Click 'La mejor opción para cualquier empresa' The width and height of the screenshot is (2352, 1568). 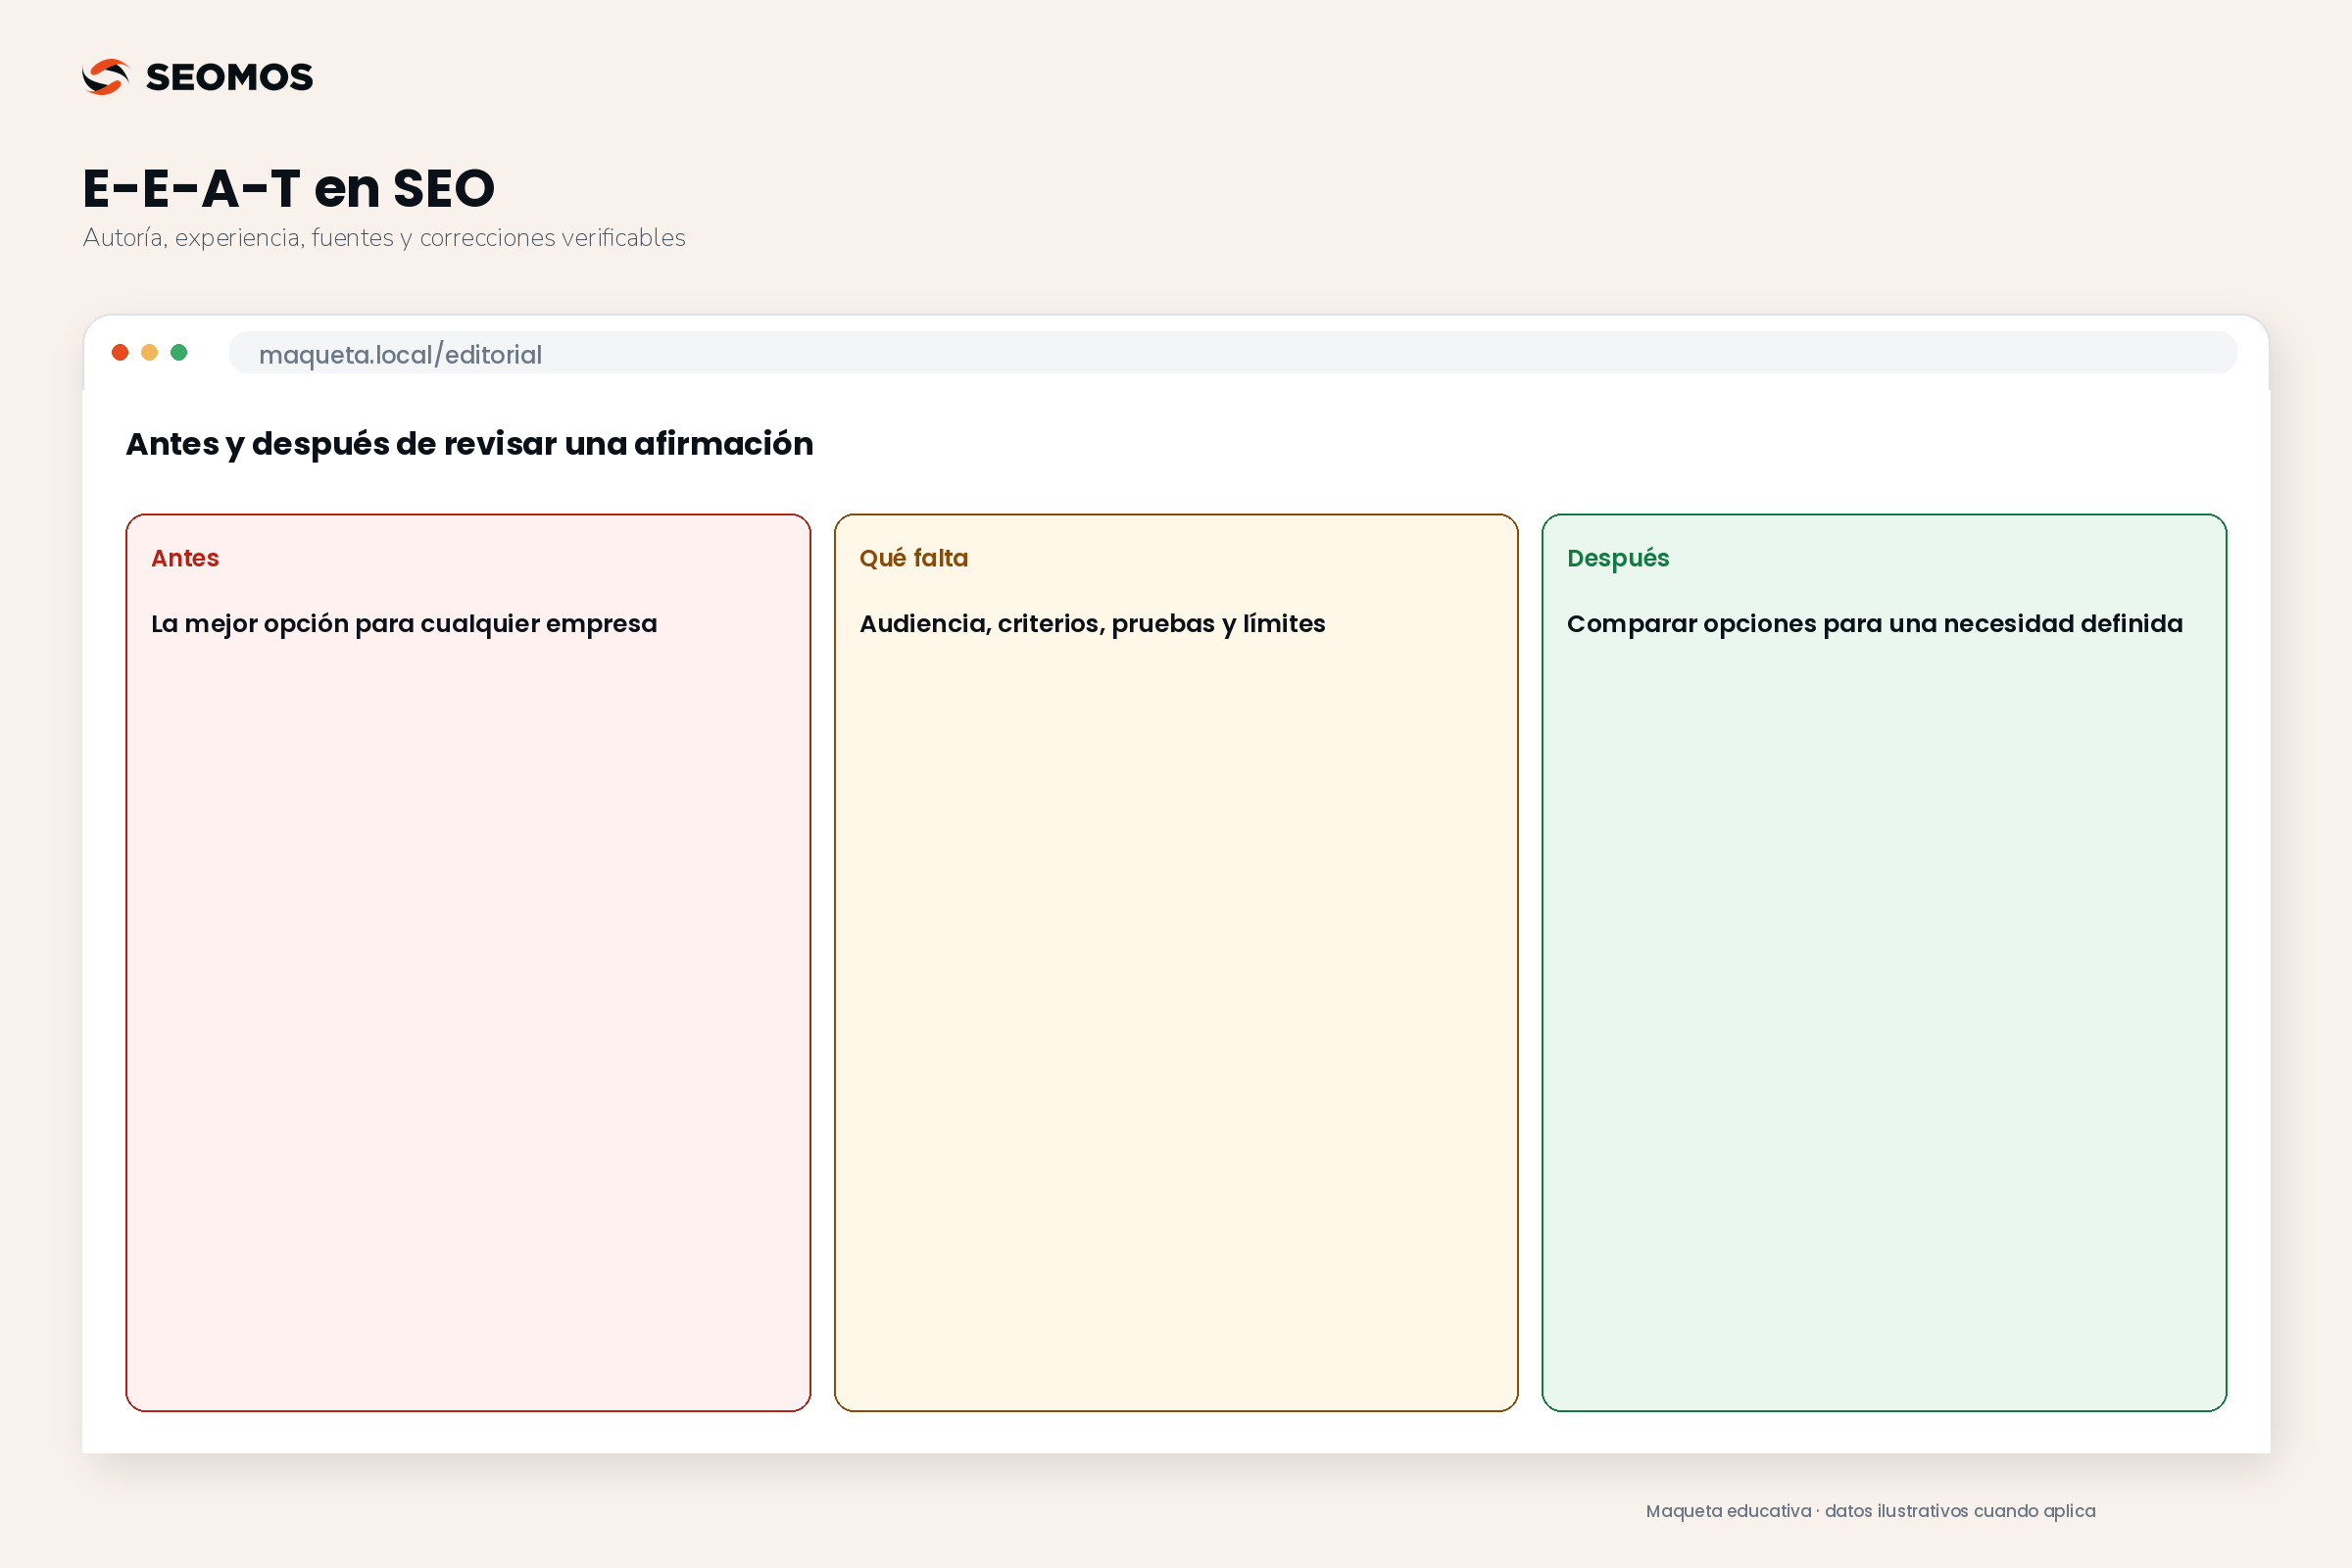404,624
